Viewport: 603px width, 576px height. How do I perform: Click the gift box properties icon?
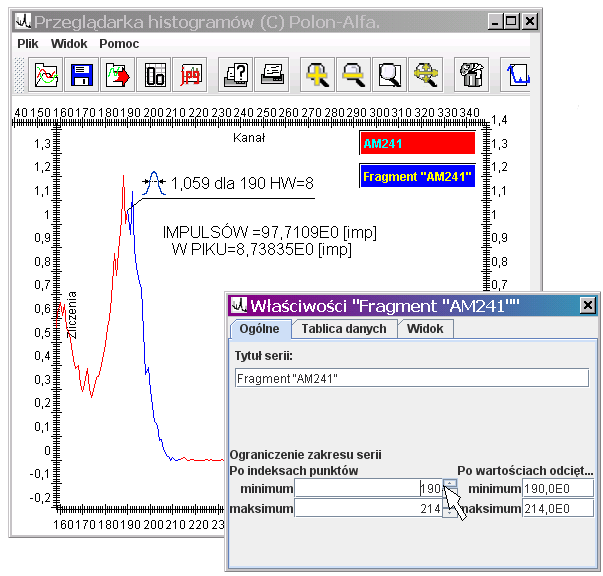click(x=471, y=74)
